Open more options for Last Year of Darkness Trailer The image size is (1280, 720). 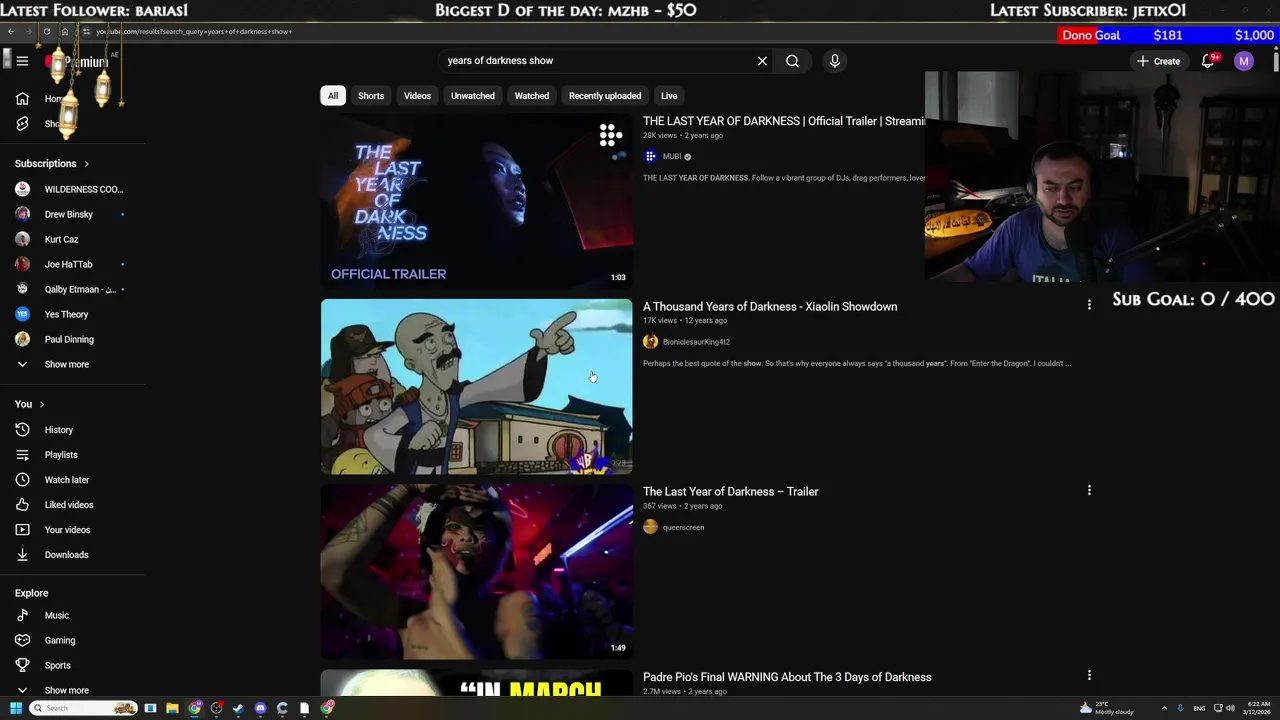tap(1089, 490)
